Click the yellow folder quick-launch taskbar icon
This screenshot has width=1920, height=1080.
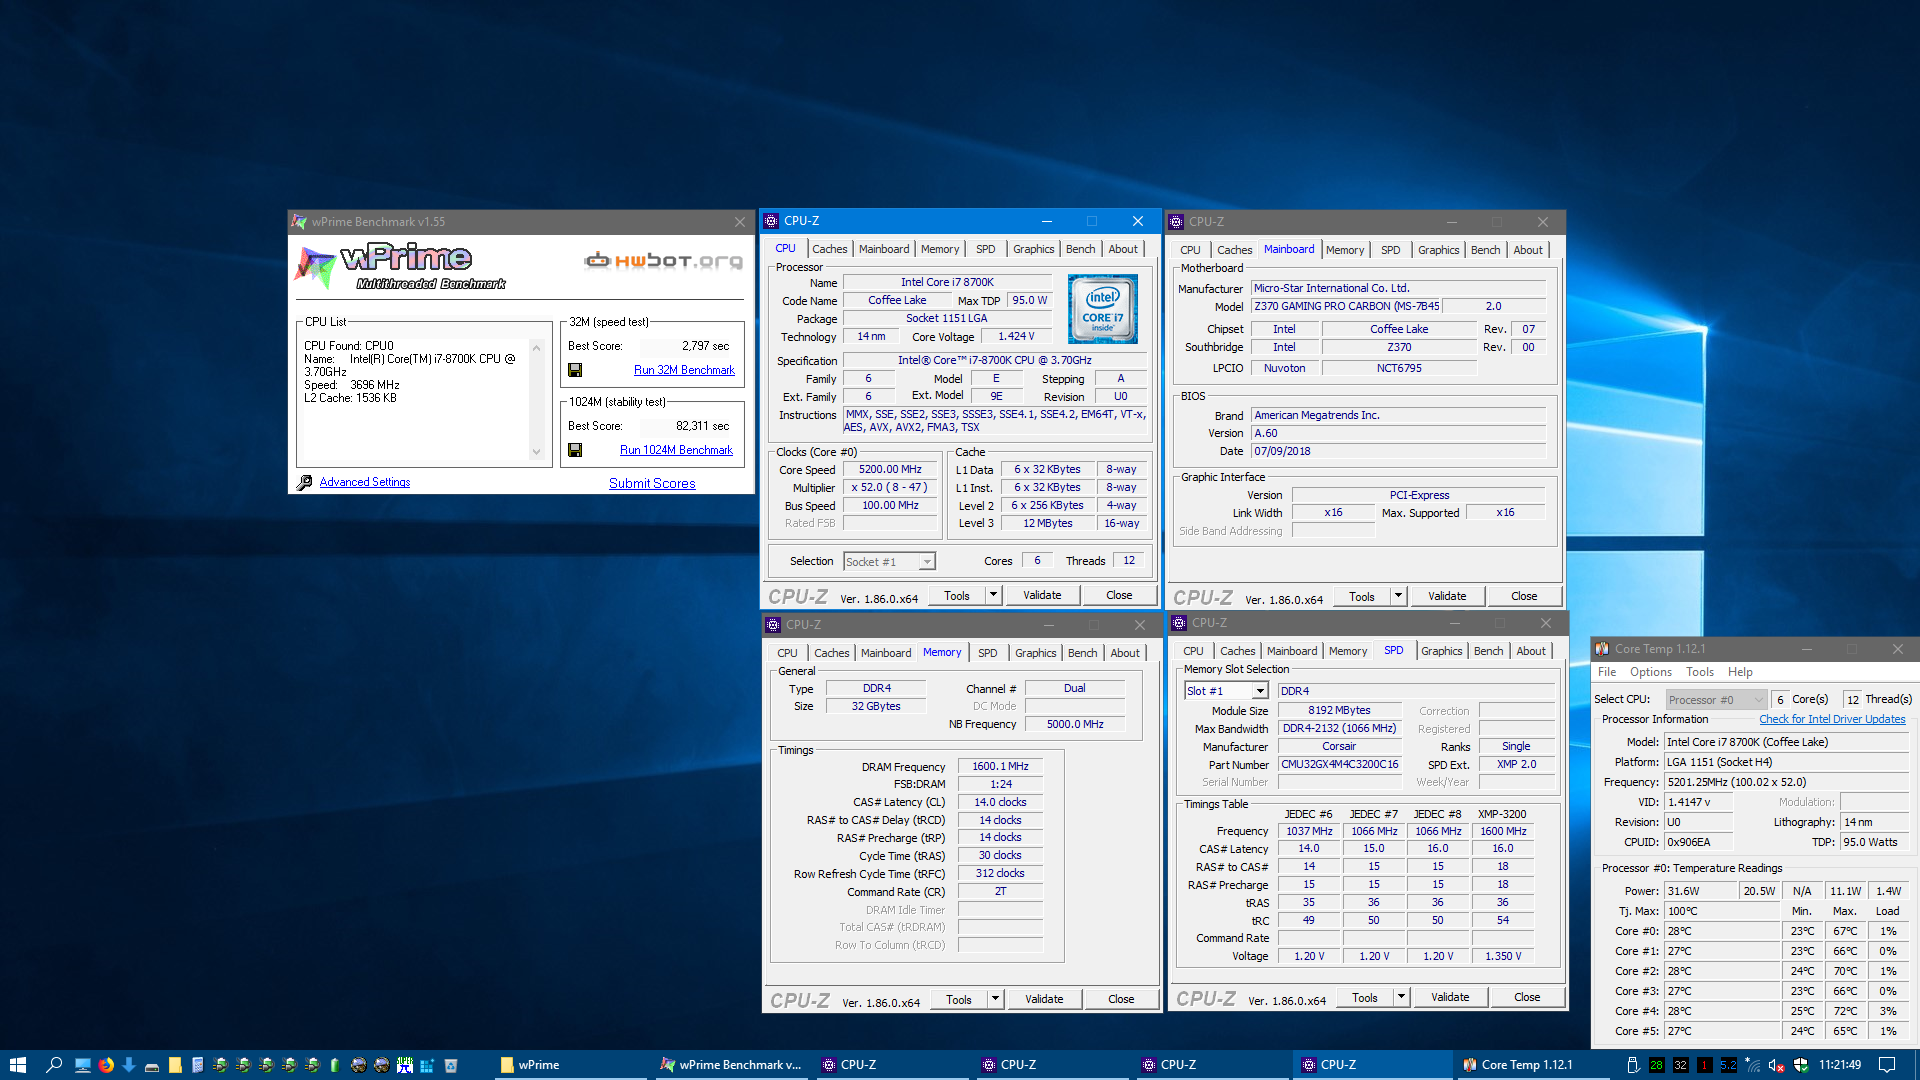click(175, 1065)
